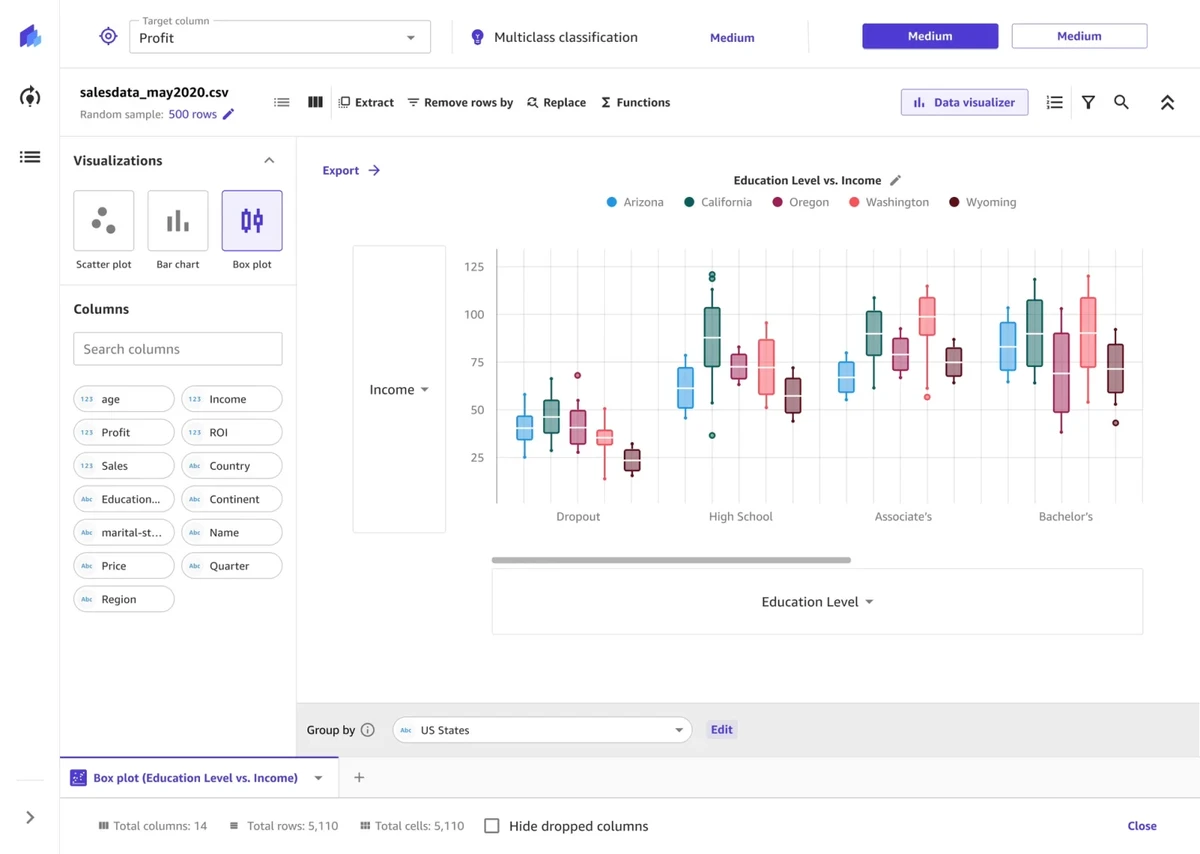Screen dimensions: 1200x854
Task: Edit chart title with pencil icon
Action: 896,180
